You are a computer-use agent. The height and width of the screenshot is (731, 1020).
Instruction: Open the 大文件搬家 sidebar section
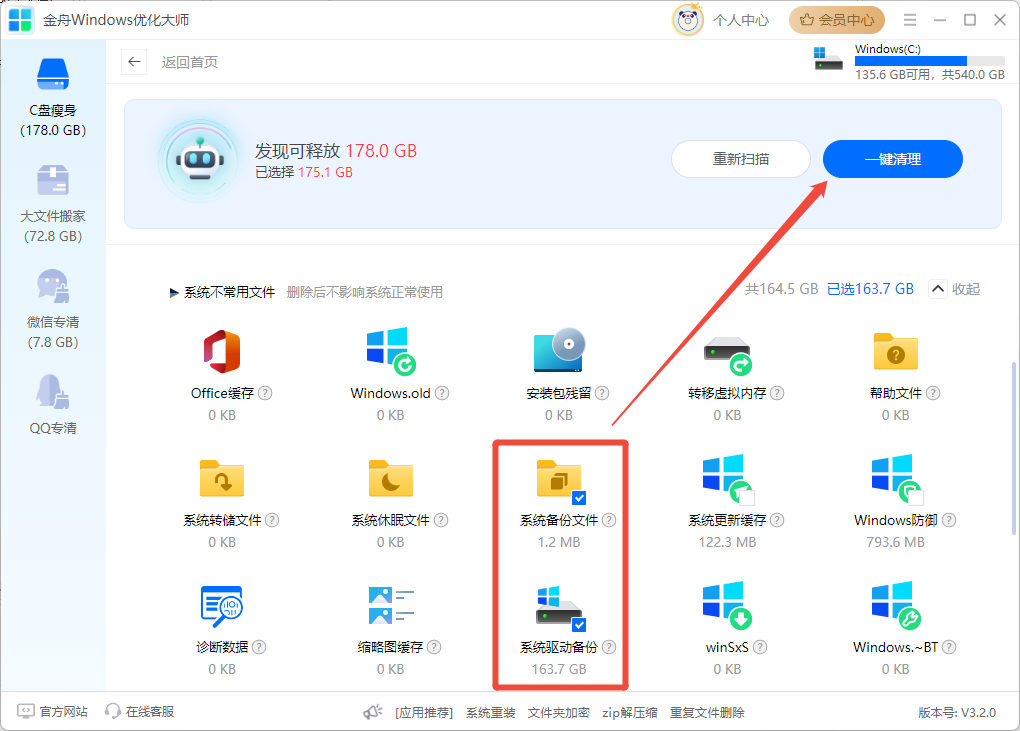point(53,204)
